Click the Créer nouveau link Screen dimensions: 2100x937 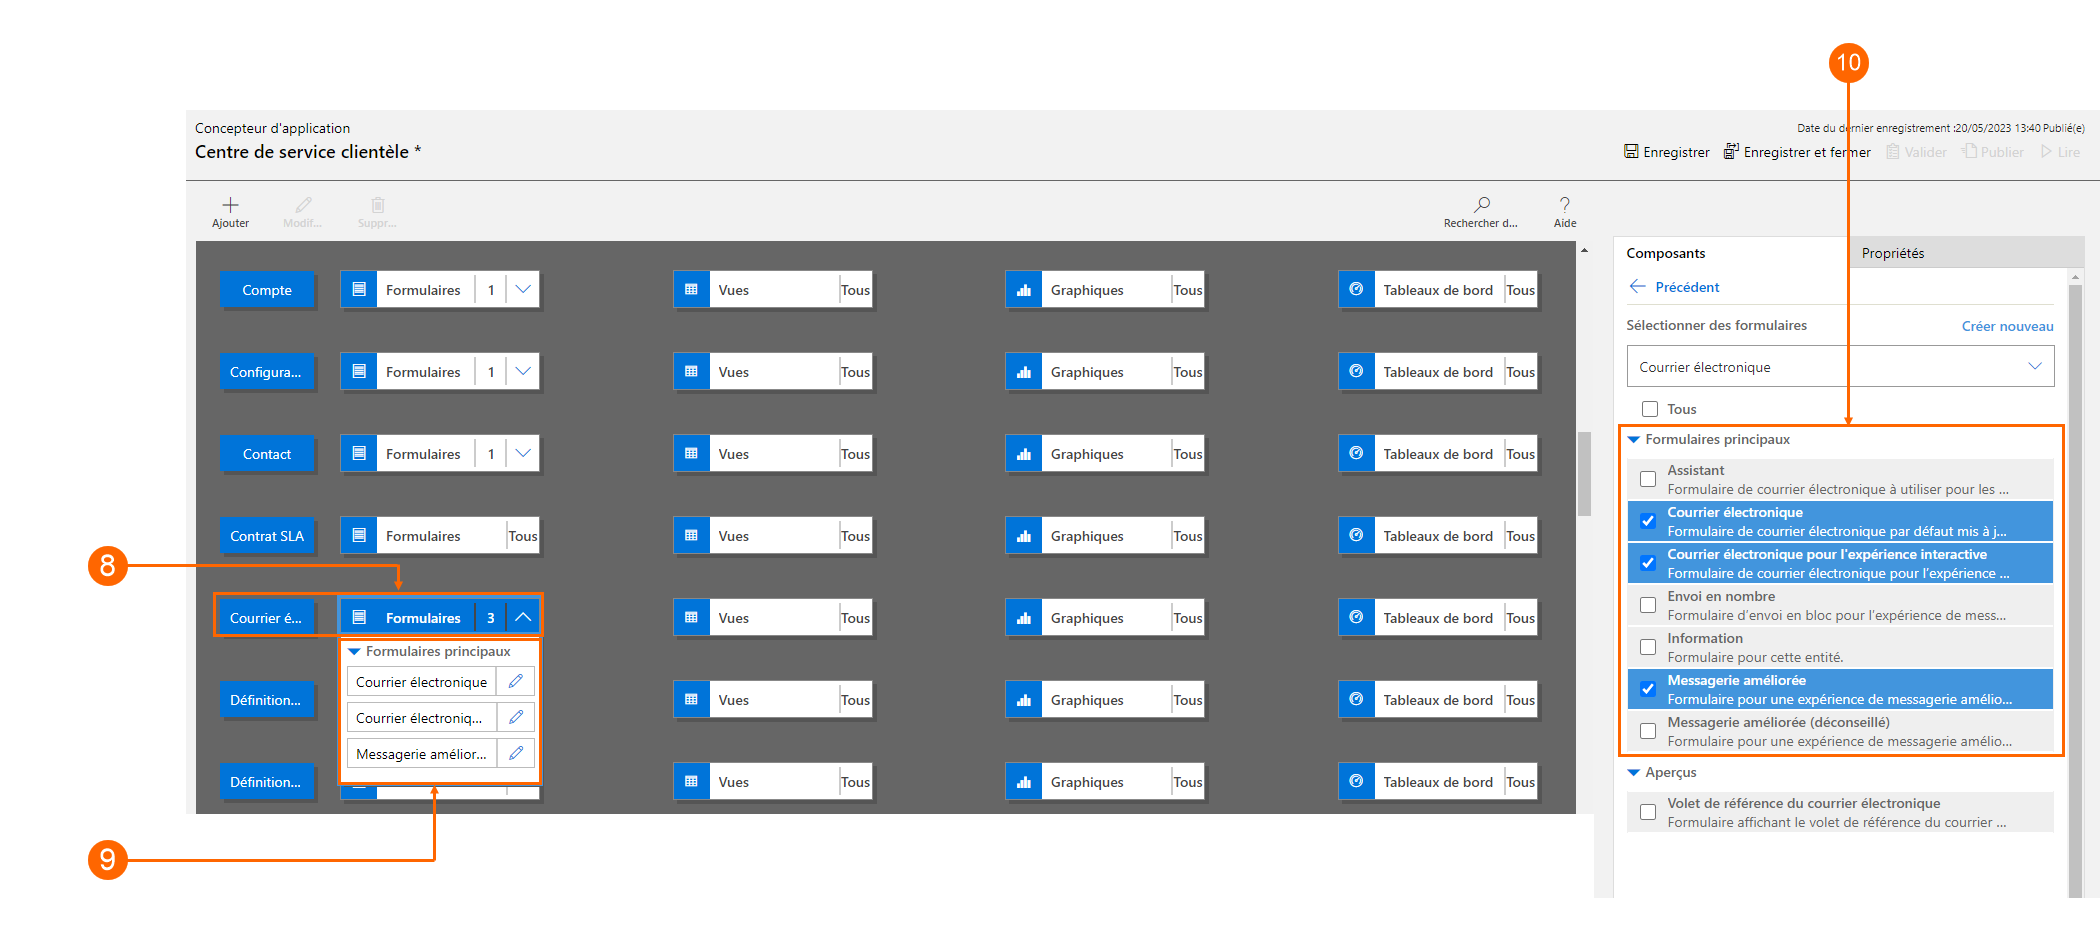pos(2007,326)
